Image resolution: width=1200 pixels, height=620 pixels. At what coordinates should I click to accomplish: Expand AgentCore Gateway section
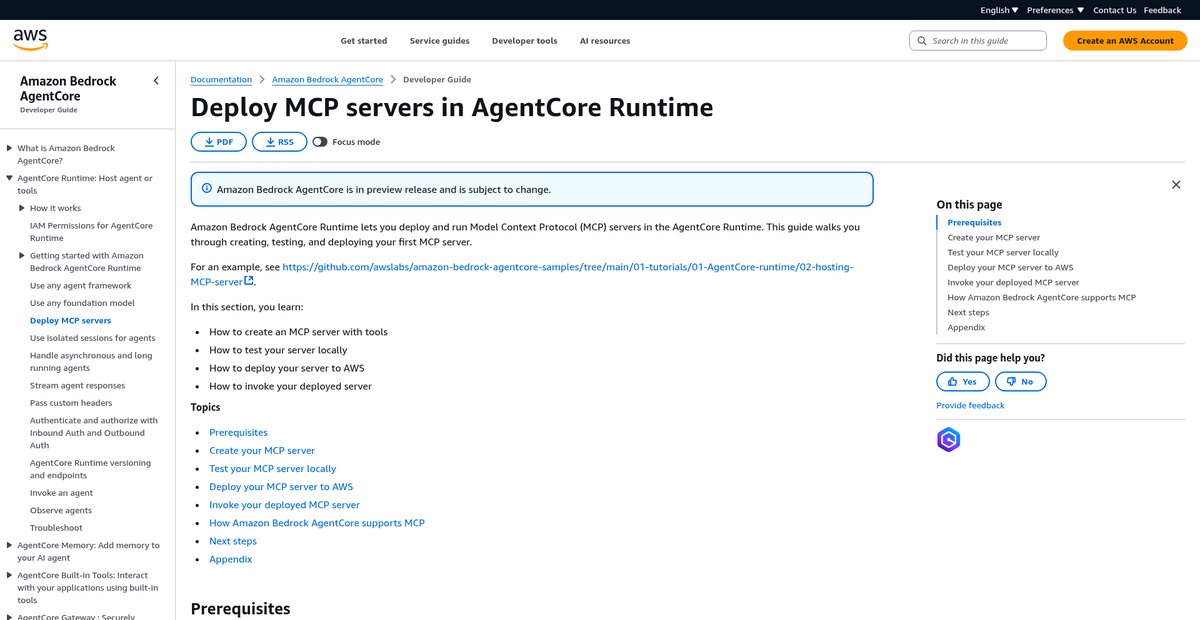click(10, 616)
